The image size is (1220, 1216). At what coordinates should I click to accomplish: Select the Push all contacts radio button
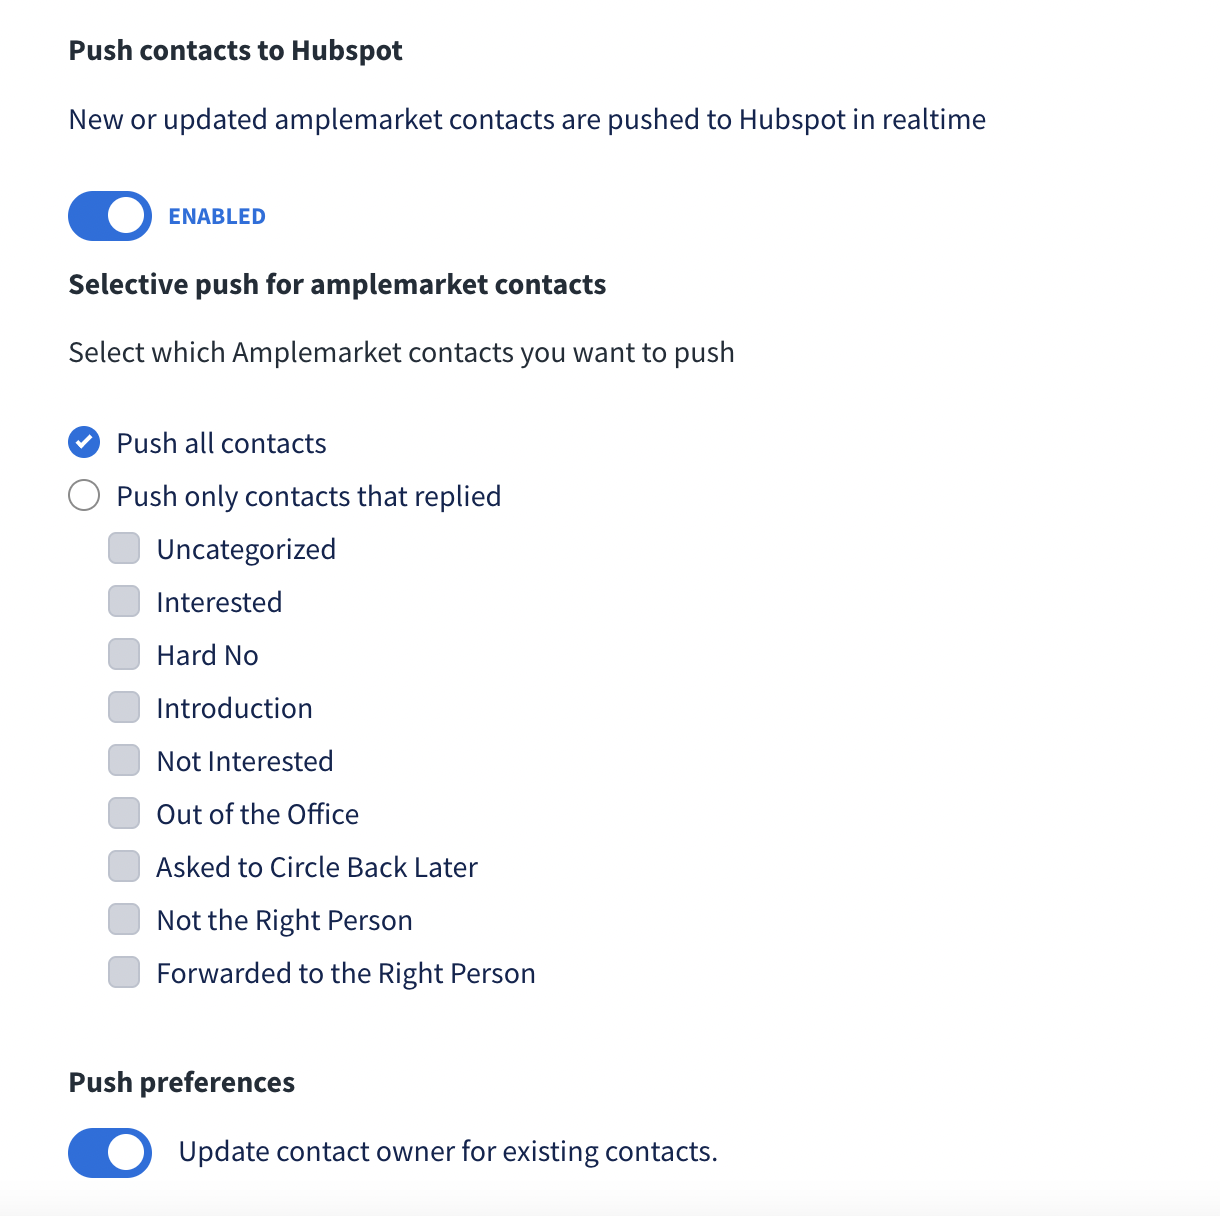(84, 442)
